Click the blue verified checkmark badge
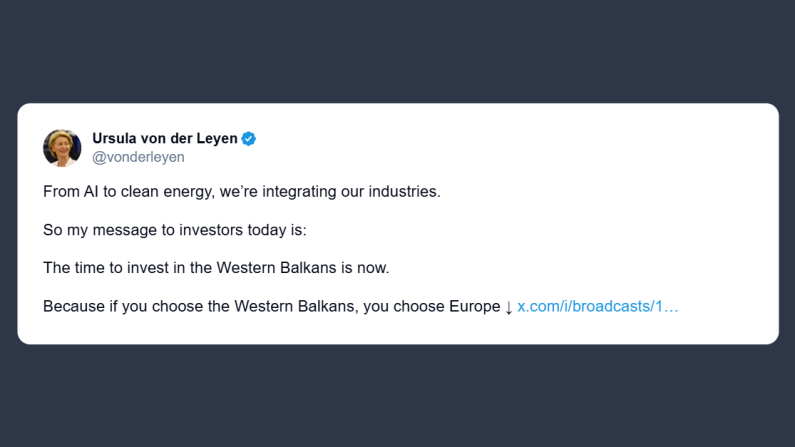795x447 pixels. point(249,139)
